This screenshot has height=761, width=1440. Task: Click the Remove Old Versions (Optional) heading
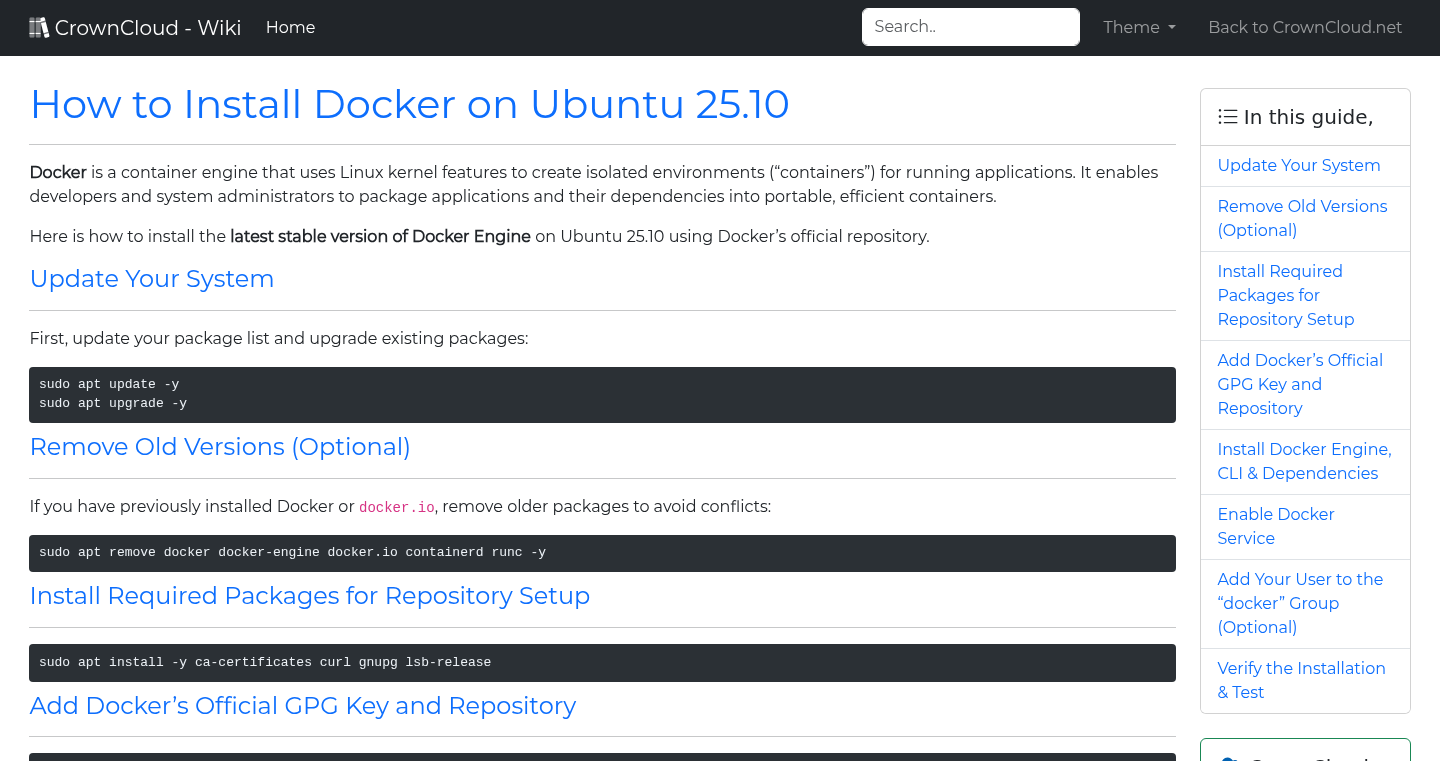[220, 446]
